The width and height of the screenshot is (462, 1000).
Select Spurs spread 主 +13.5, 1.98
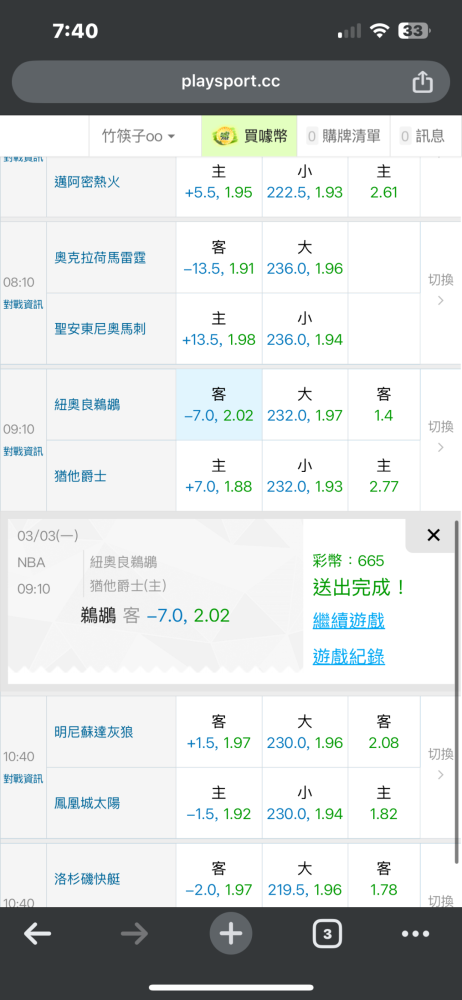pos(219,328)
